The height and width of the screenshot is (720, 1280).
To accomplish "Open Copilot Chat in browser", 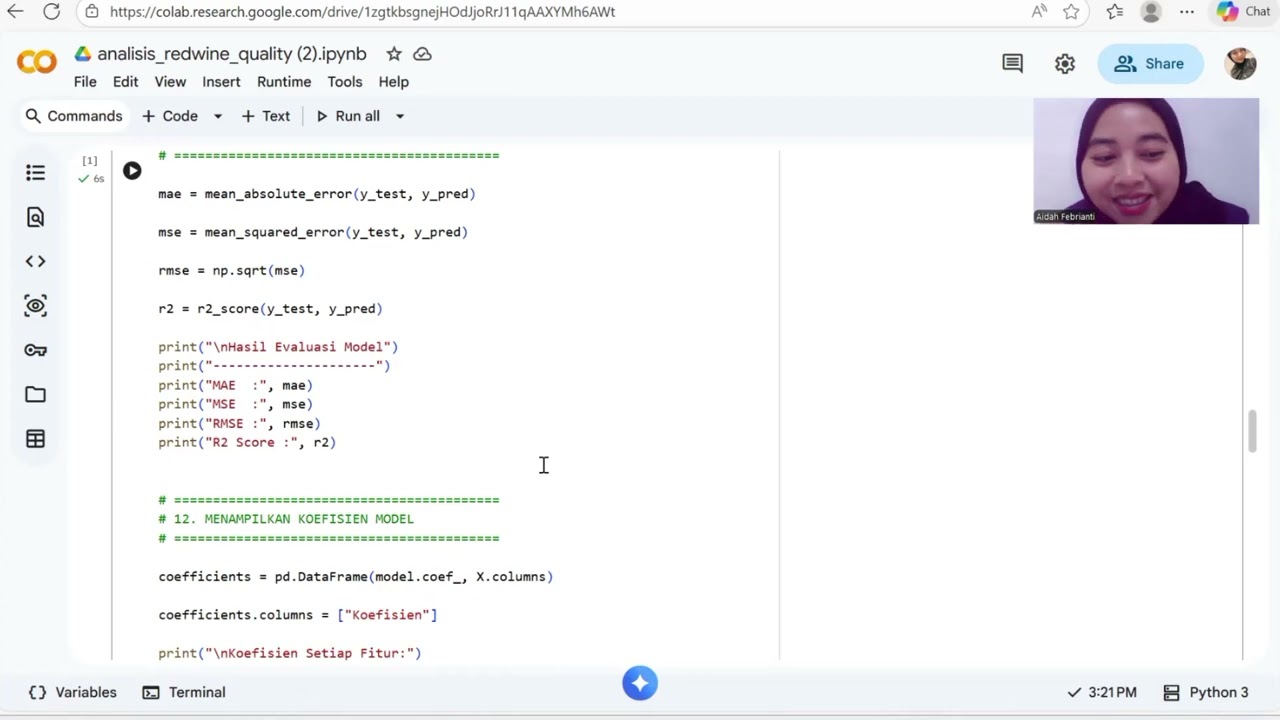I will coord(1243,12).
